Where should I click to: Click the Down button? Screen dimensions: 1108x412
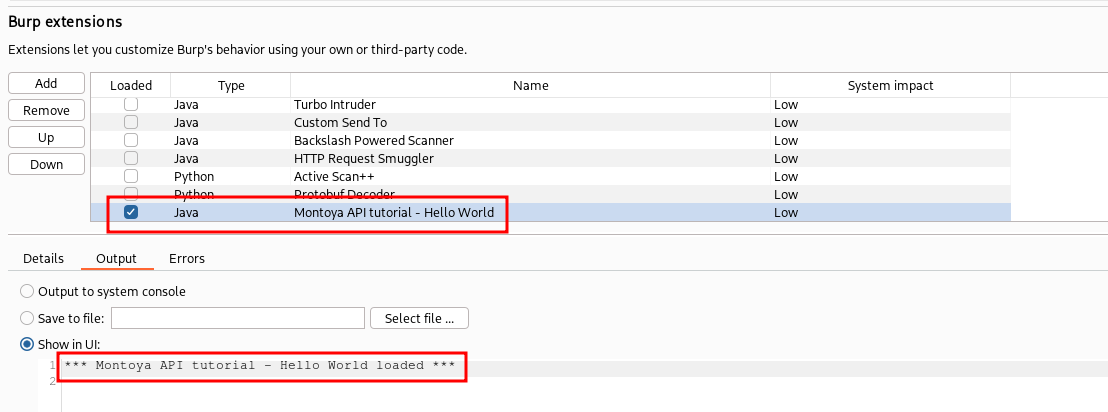coord(46,165)
